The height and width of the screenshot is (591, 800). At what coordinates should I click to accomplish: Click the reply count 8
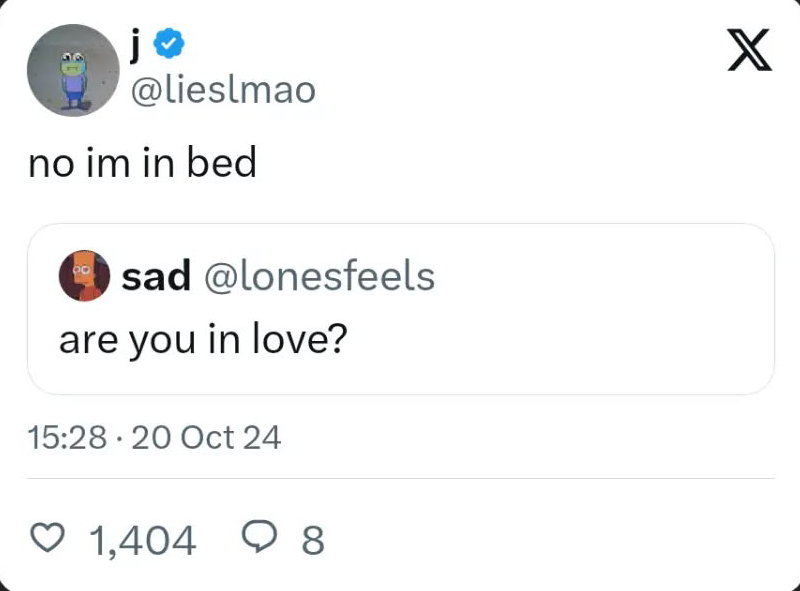pos(312,541)
